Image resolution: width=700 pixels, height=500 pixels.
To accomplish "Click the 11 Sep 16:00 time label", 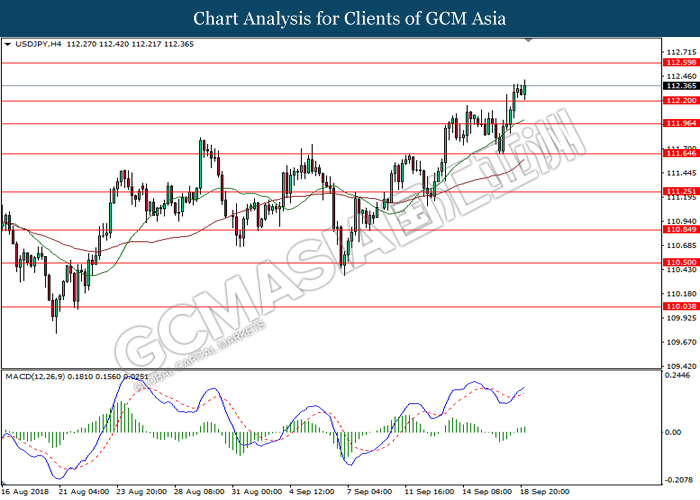I will [429, 492].
